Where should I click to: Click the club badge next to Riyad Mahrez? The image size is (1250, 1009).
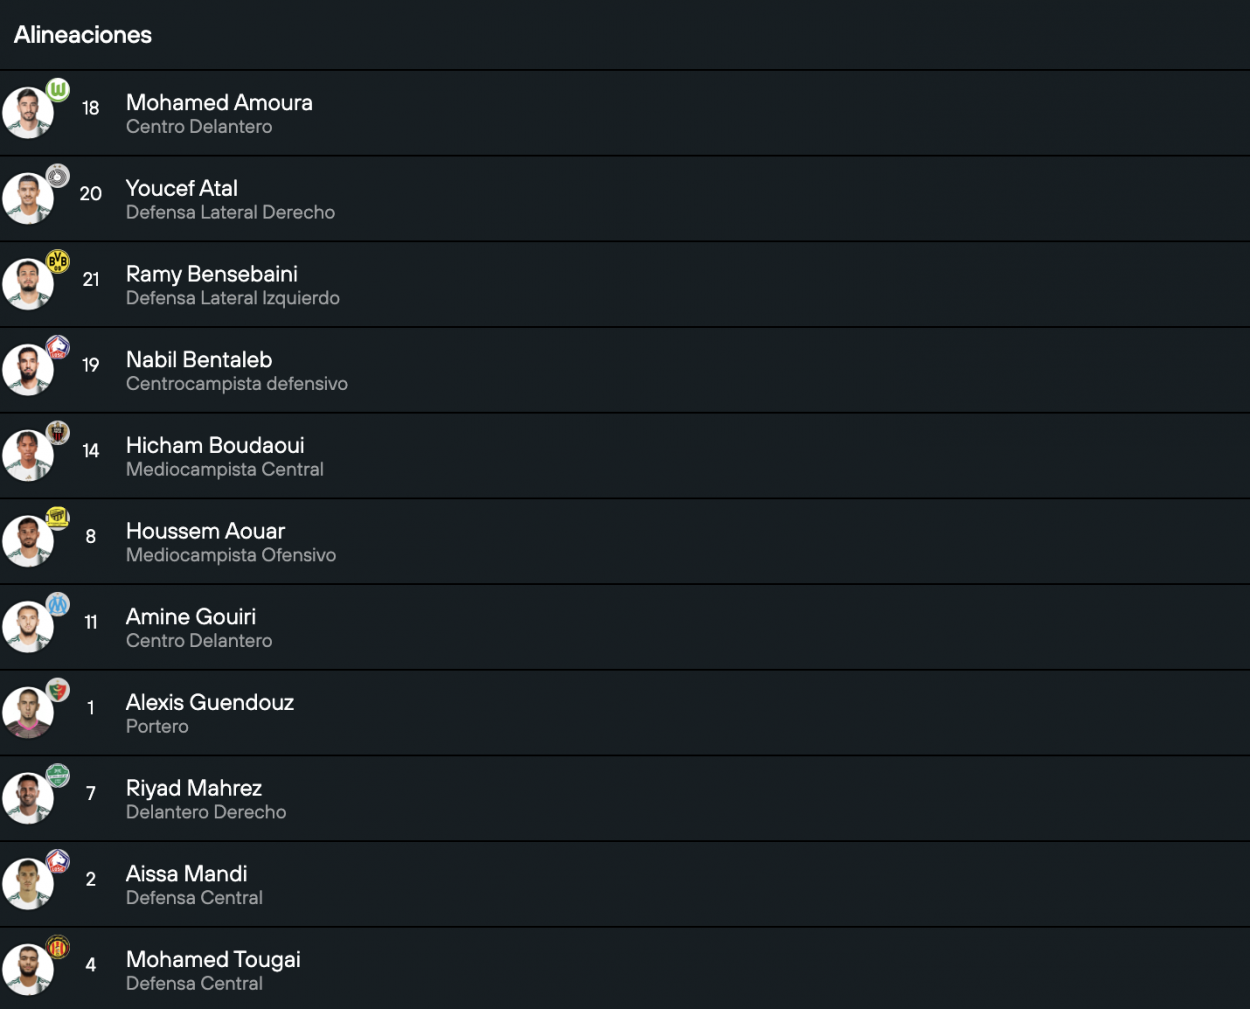(x=58, y=775)
